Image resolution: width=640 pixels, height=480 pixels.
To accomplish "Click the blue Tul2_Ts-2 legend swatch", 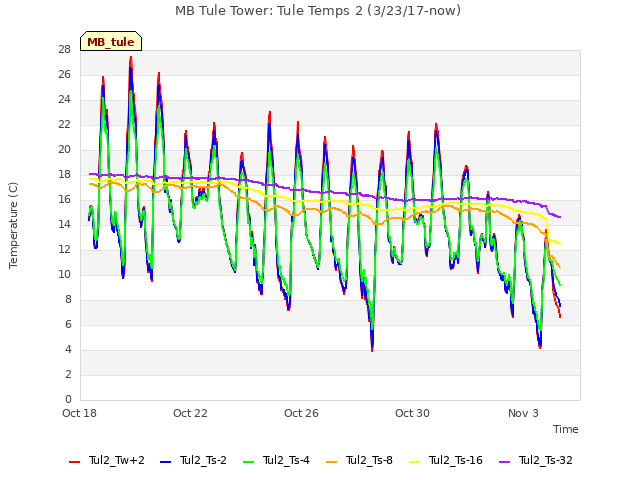I will click(165, 462).
